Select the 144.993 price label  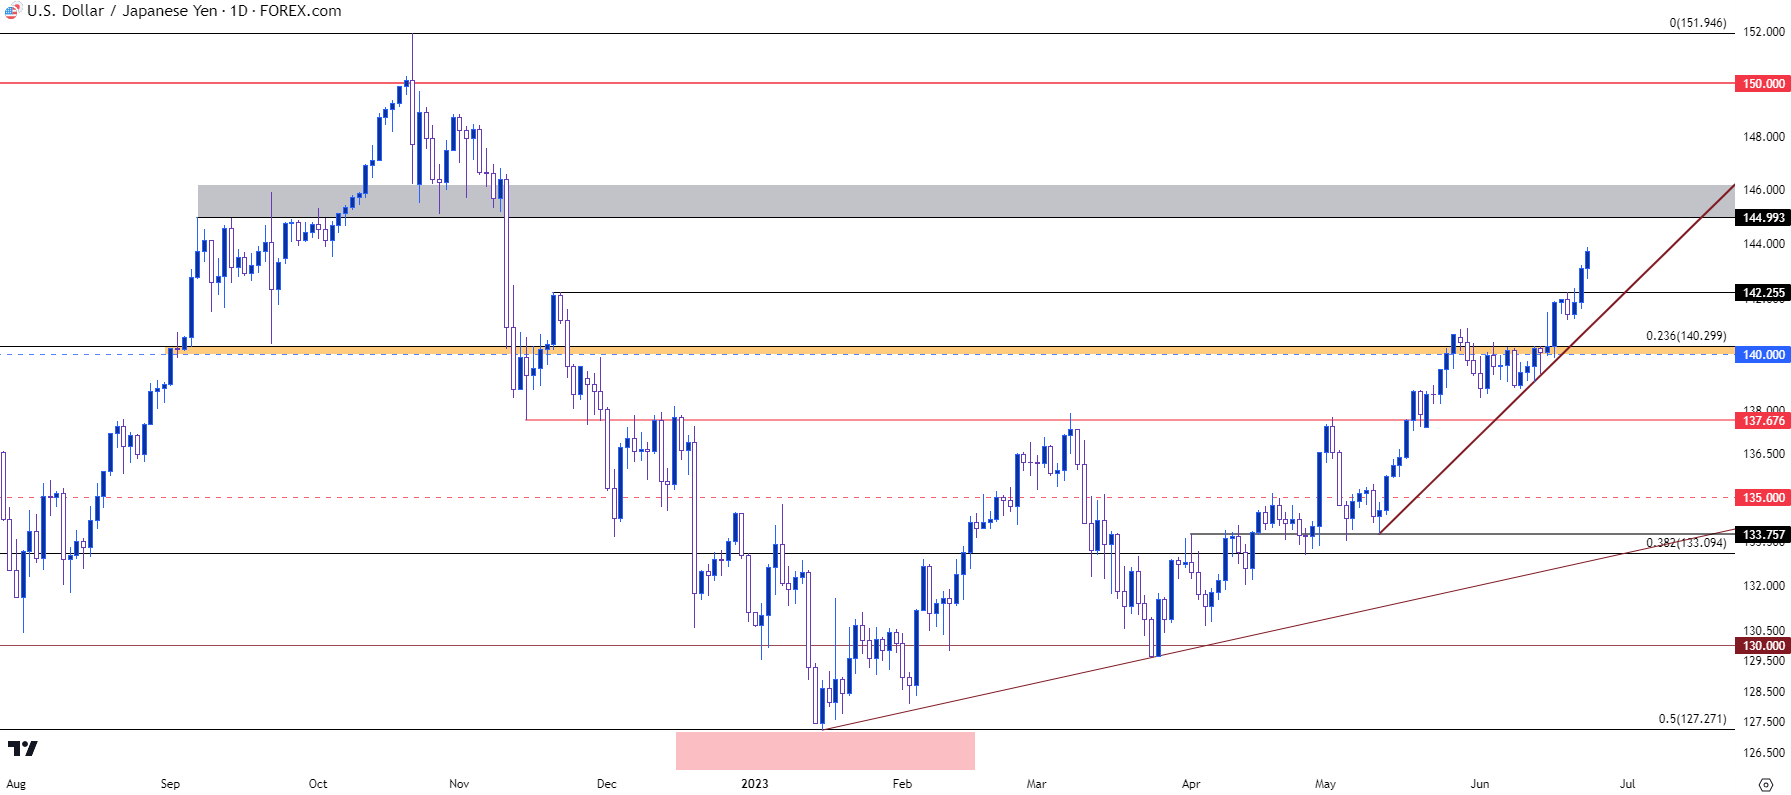(1762, 218)
